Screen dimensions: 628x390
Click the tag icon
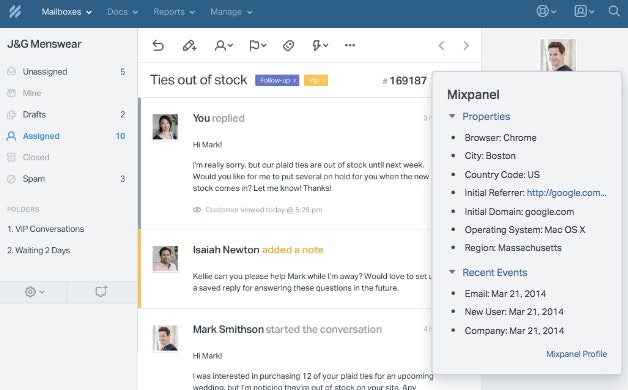(x=288, y=46)
